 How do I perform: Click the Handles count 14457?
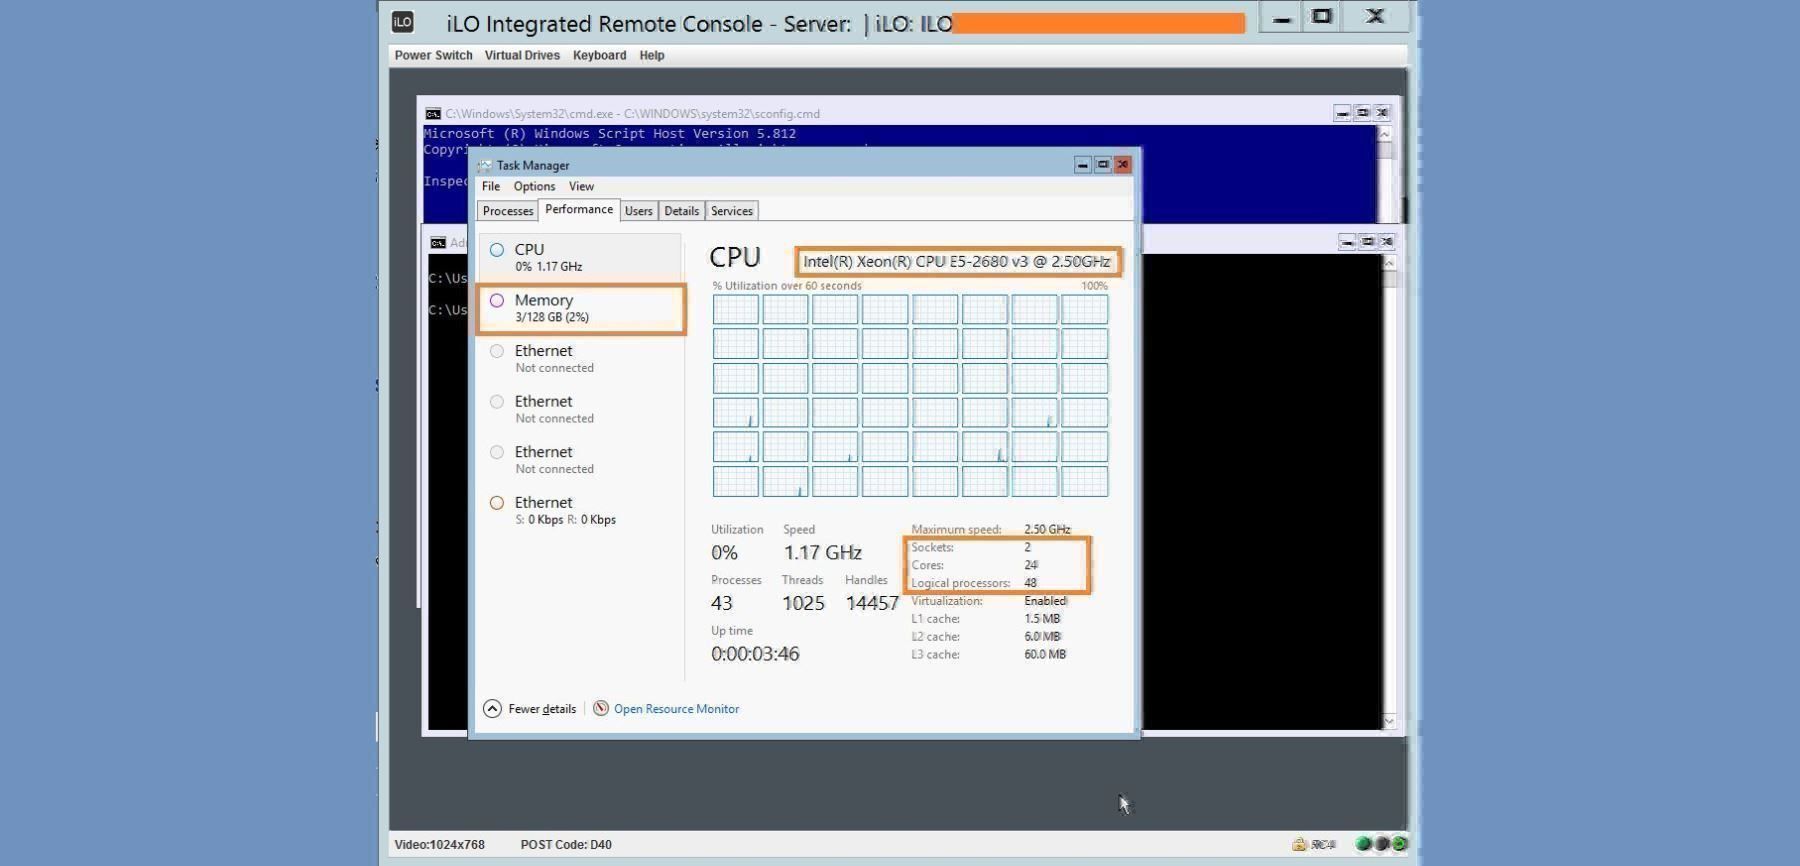click(x=872, y=604)
